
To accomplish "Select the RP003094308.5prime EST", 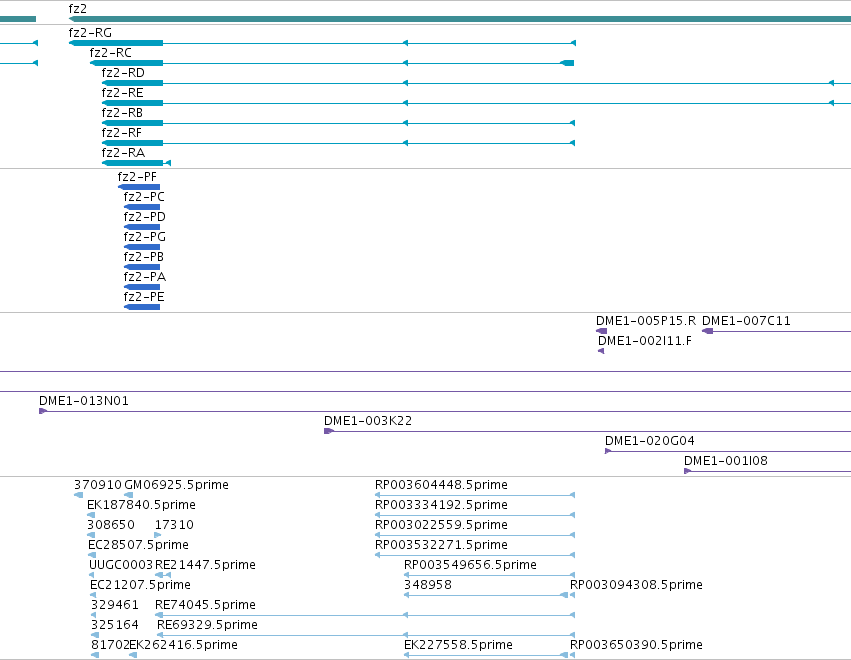I will (x=573, y=595).
